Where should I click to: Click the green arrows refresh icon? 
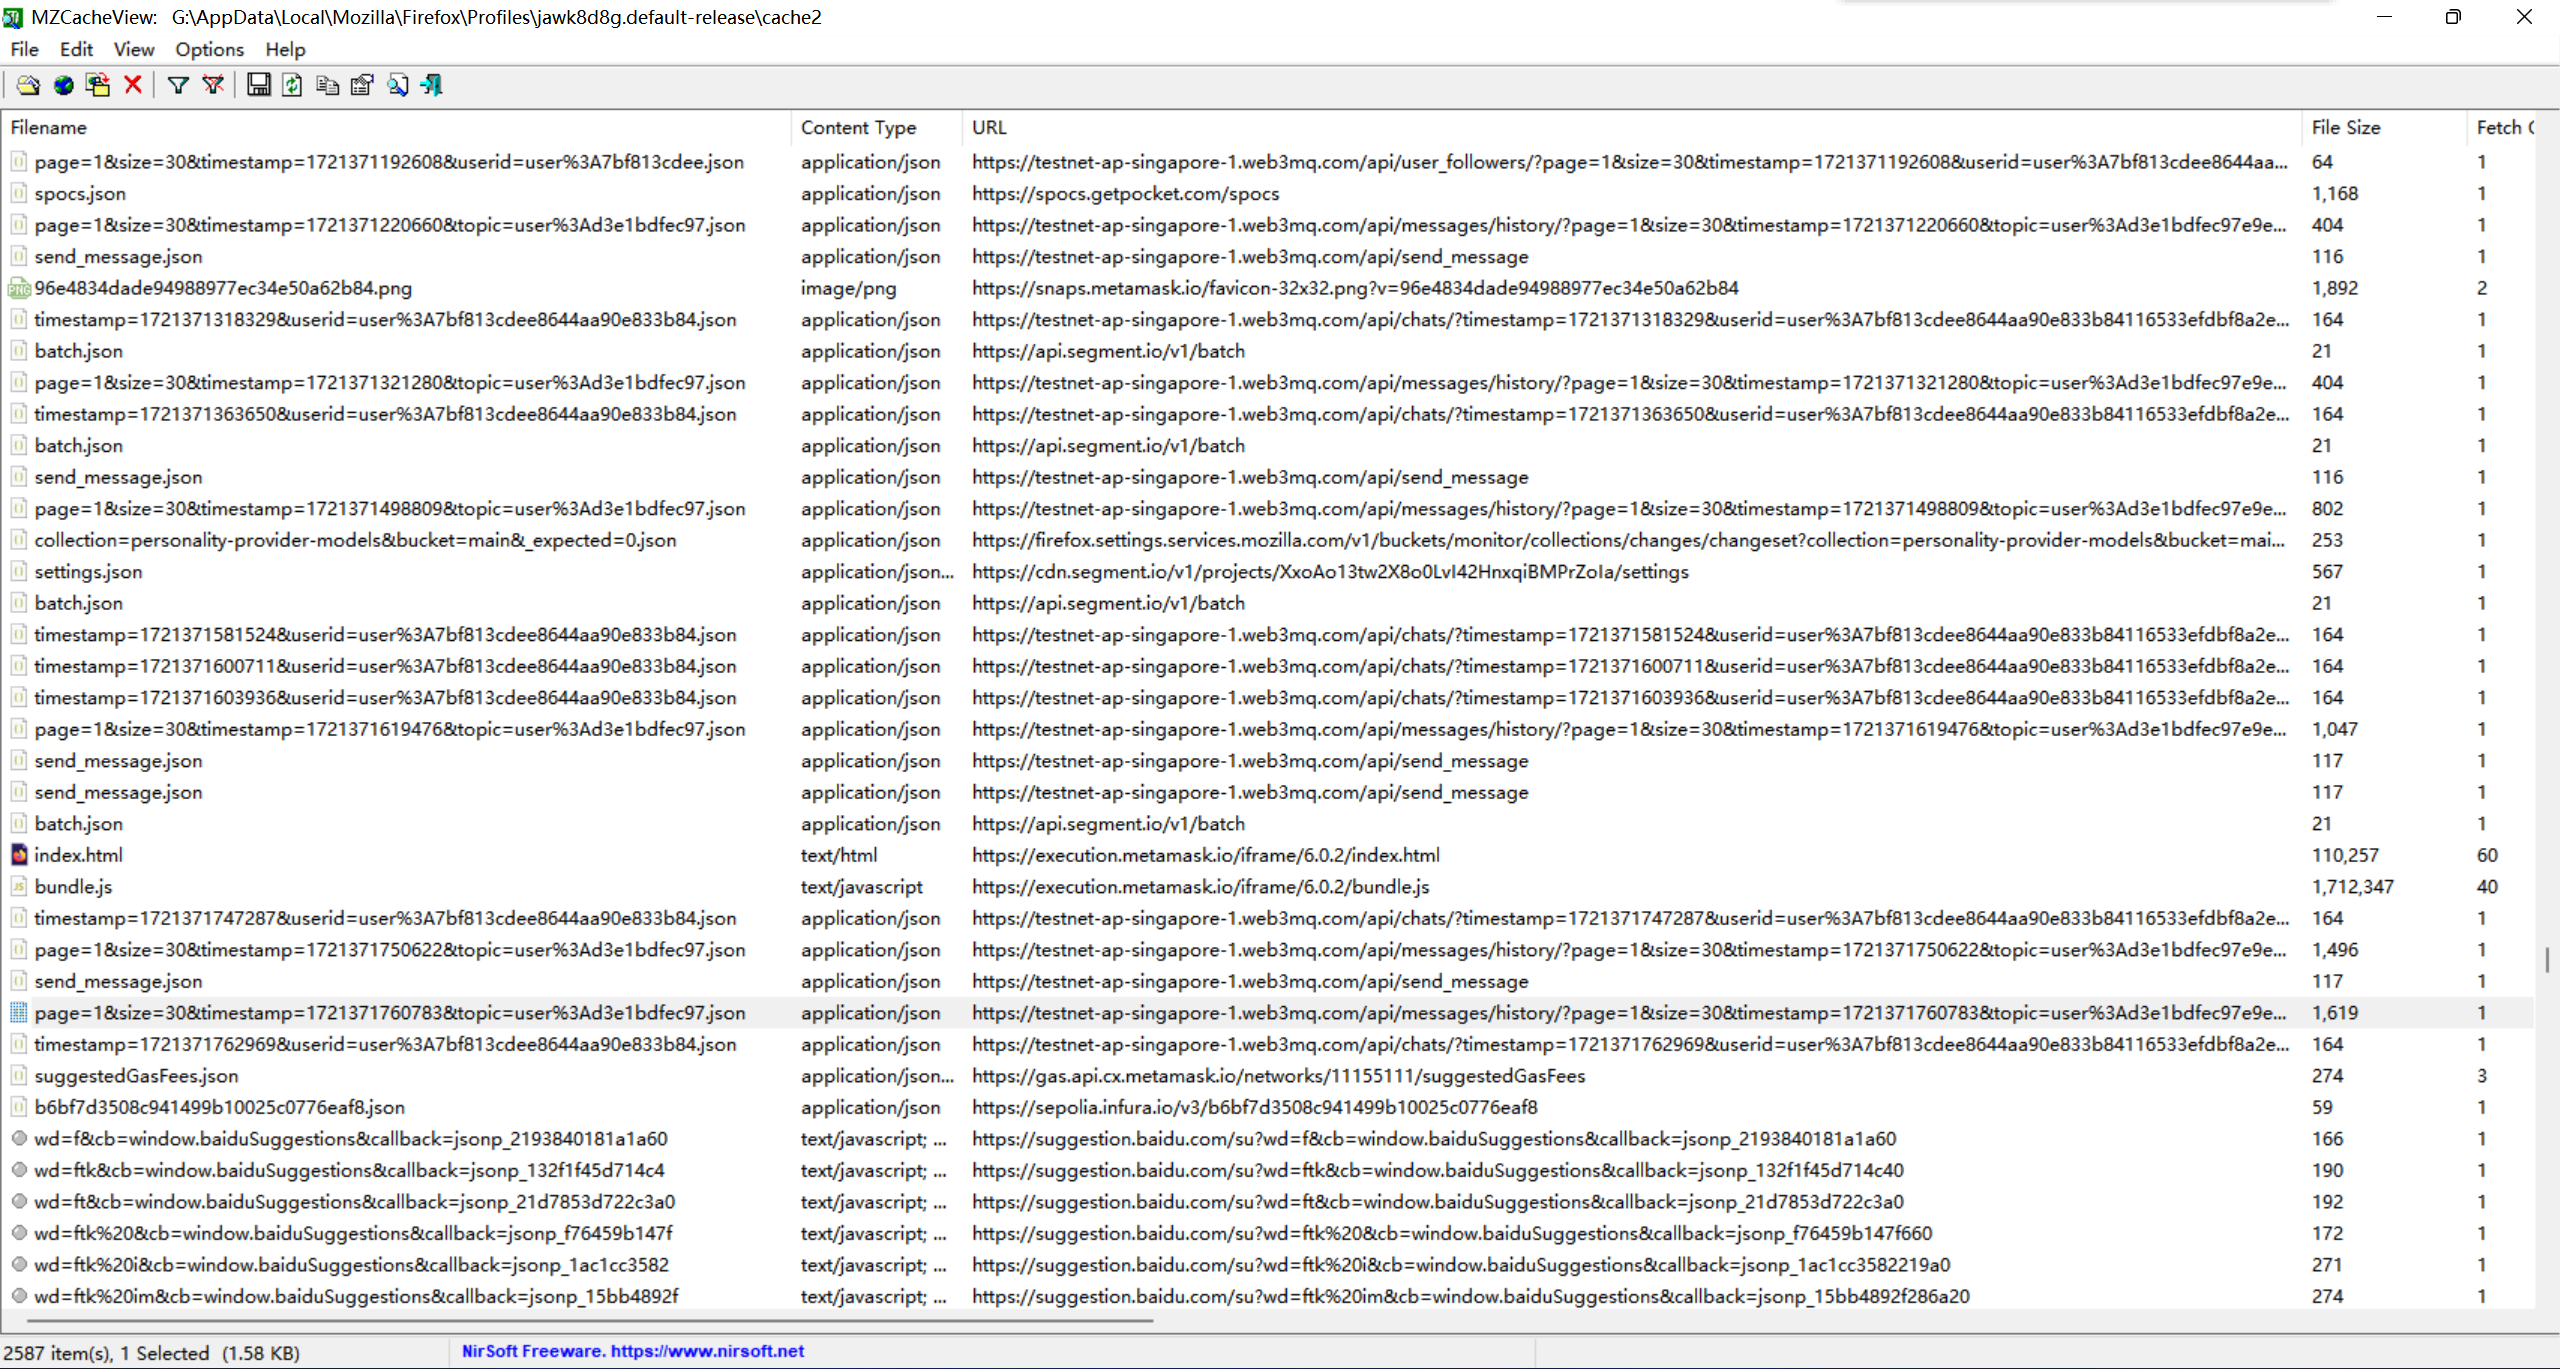click(292, 85)
